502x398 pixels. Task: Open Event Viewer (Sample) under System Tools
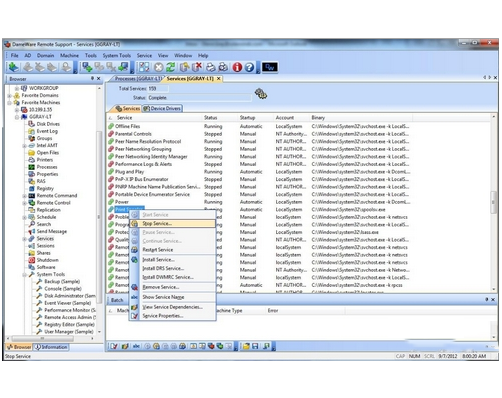67,303
